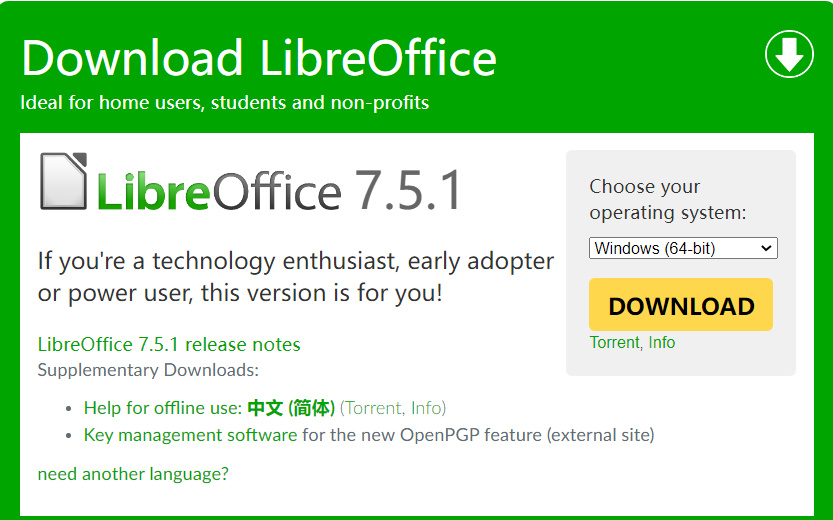Screen dimensions: 833x520
Task: Click Torrent link in the offline help parentheses
Action: tap(373, 408)
